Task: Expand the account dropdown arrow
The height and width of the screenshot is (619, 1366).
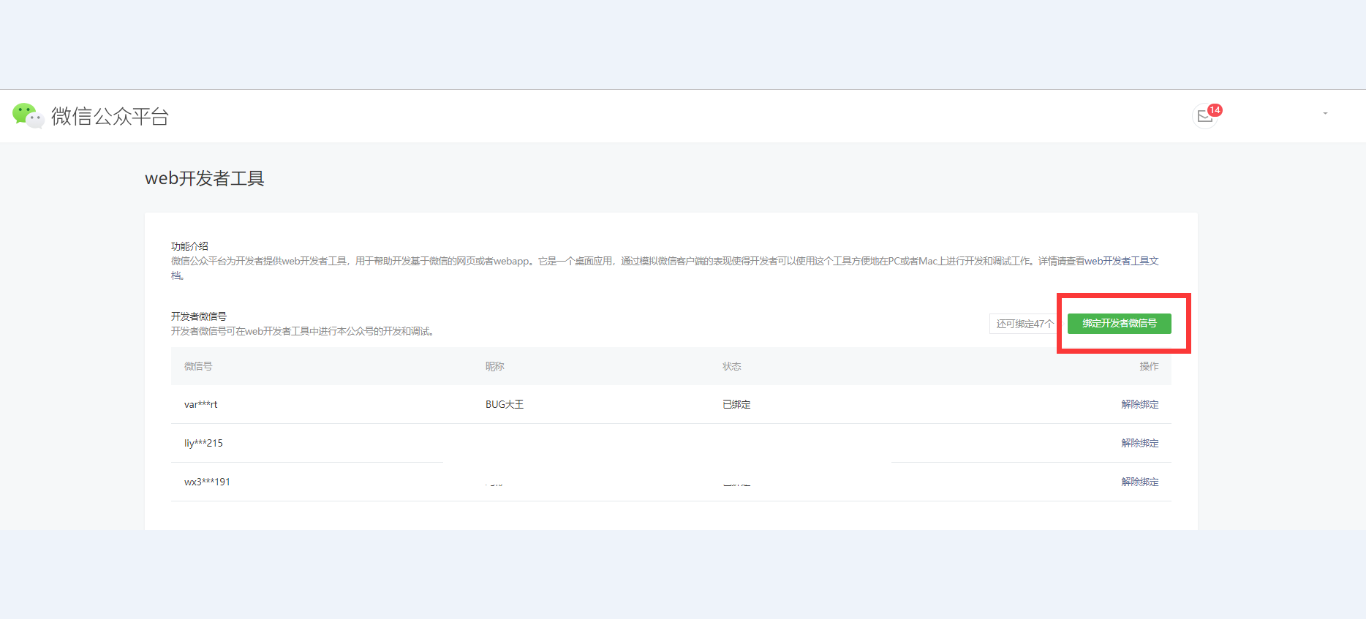Action: [1326, 114]
